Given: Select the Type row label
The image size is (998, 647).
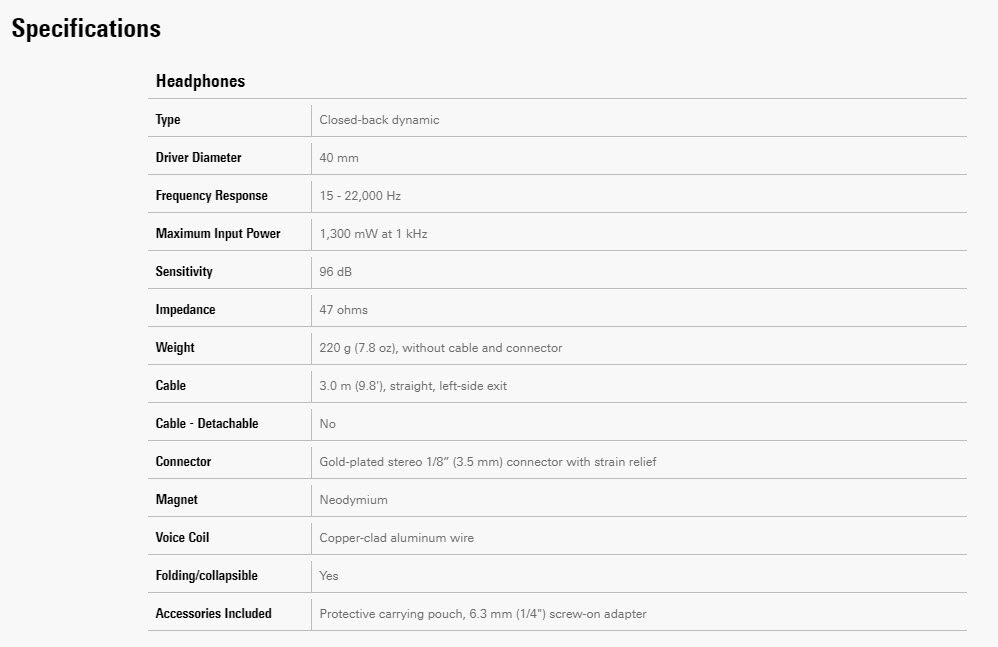Looking at the screenshot, I should pos(168,120).
